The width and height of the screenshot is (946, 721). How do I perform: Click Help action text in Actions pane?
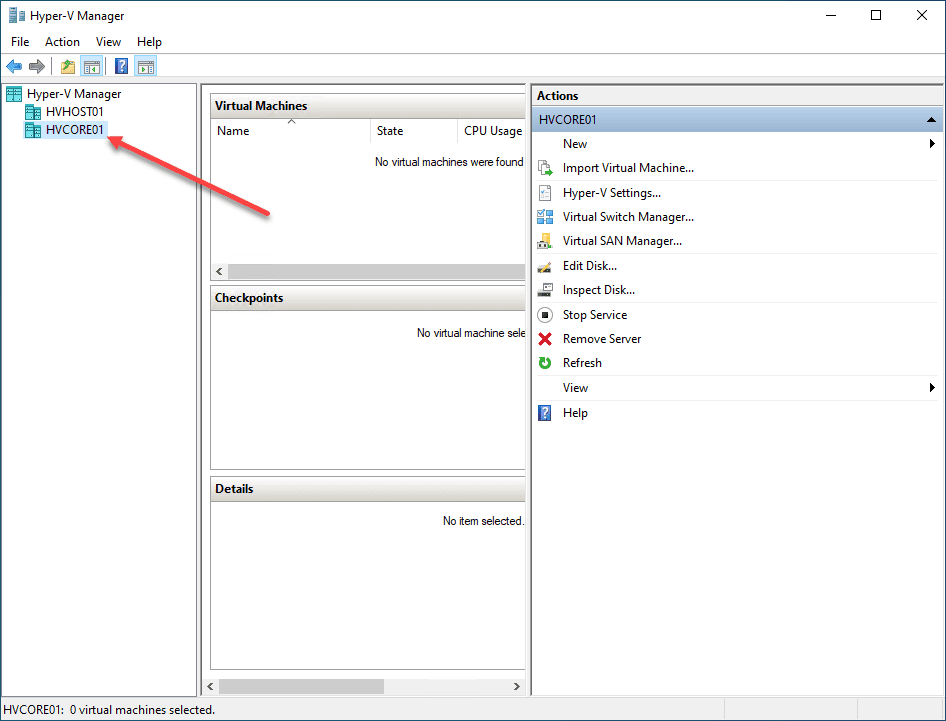pyautogui.click(x=575, y=413)
